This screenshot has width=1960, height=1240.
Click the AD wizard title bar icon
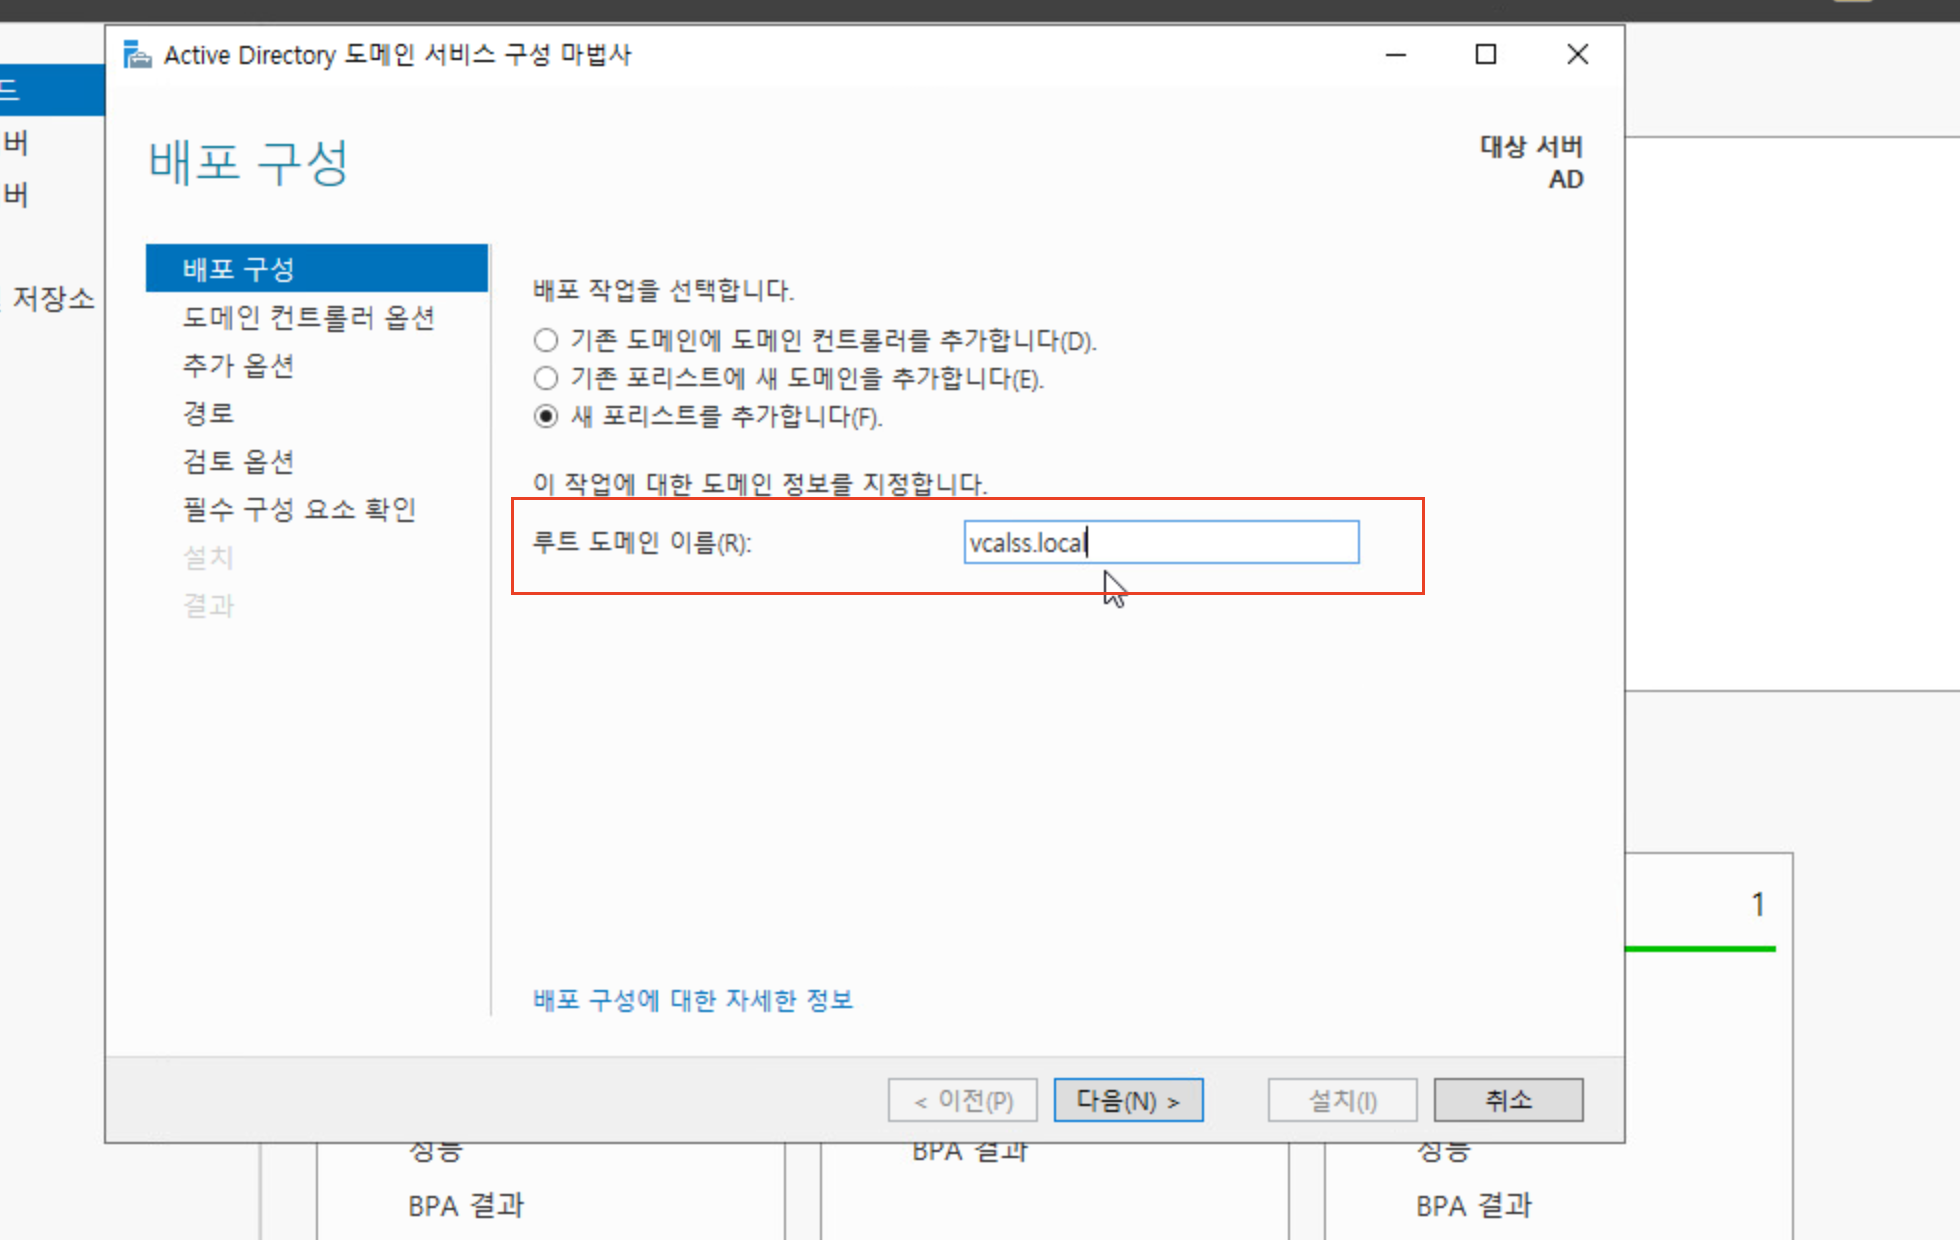137,55
